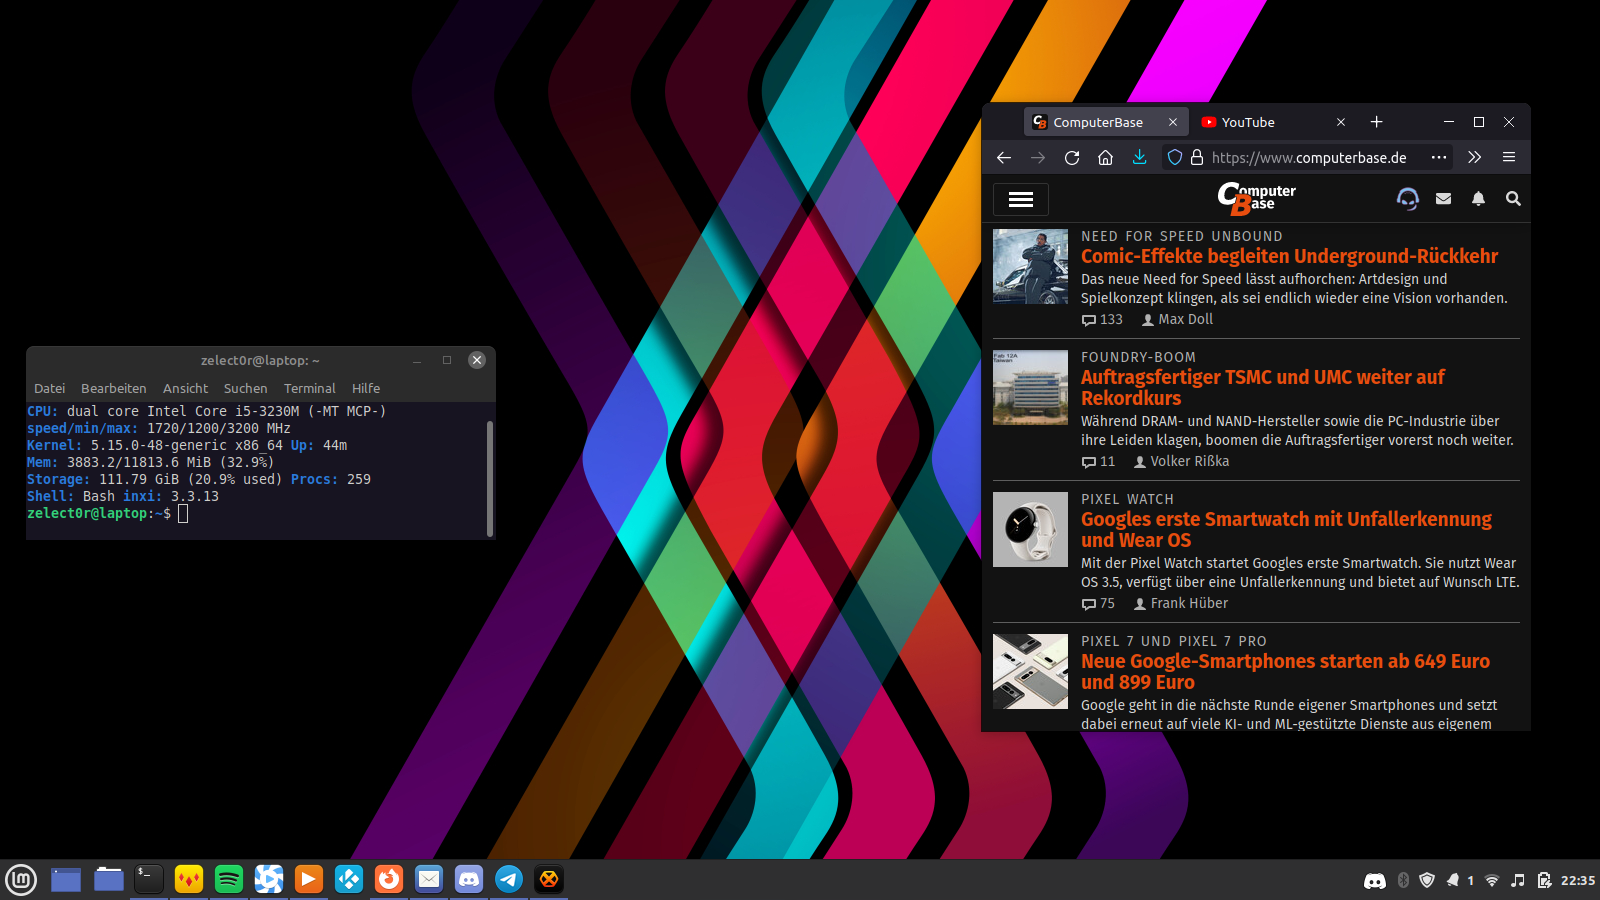This screenshot has height=900, width=1600.
Task: Close the ComputerBase tab
Action: [1173, 122]
